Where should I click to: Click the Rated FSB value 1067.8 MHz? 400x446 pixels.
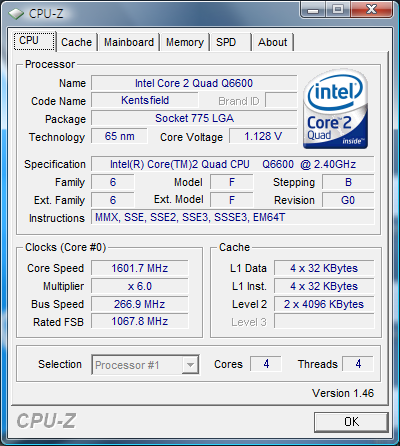point(140,321)
